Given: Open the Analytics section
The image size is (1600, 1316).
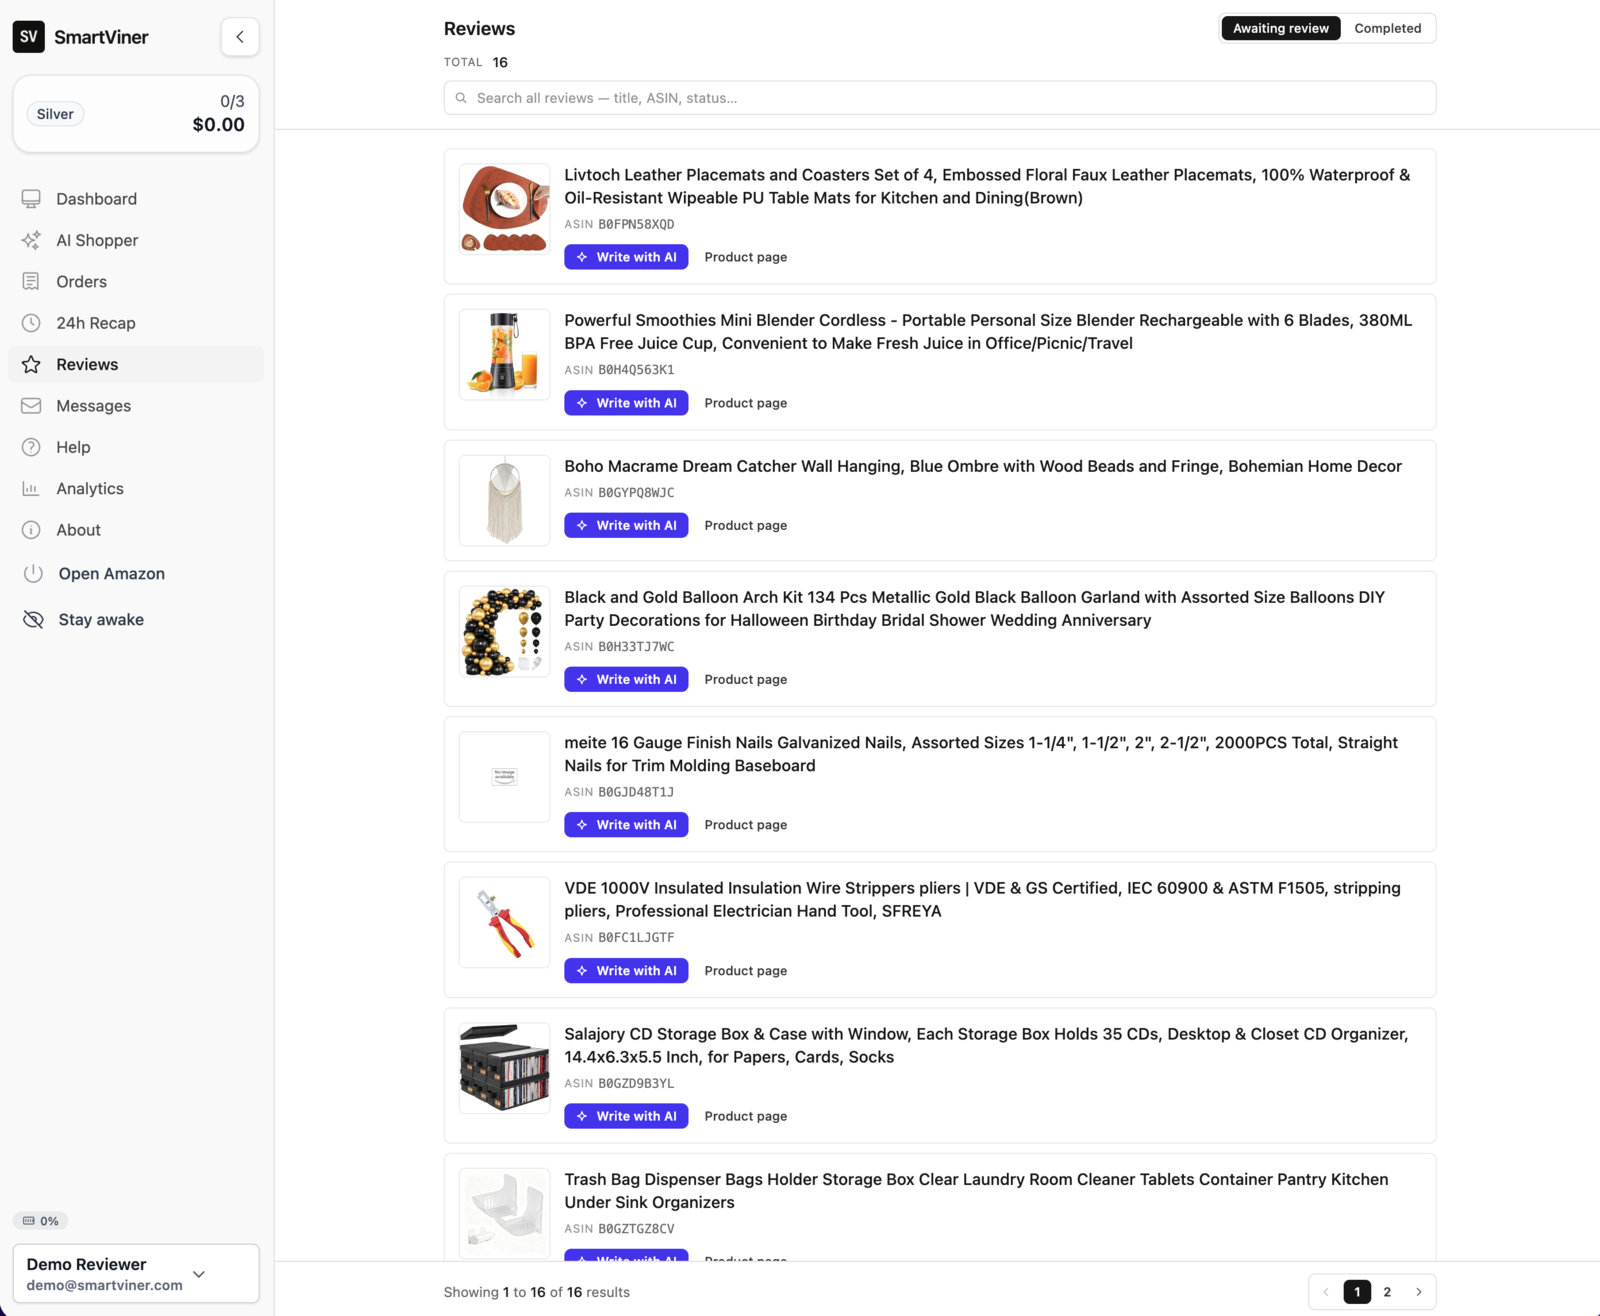Looking at the screenshot, I should [136, 489].
